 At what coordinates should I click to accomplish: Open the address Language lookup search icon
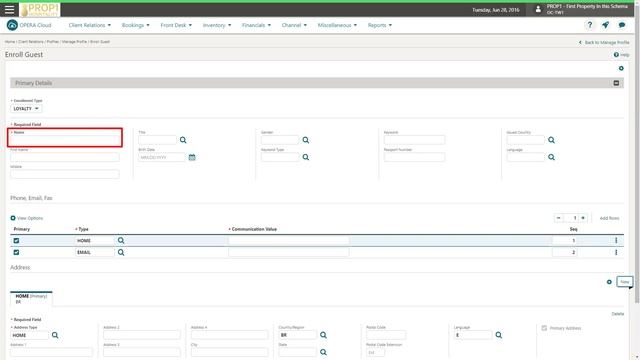pos(499,335)
